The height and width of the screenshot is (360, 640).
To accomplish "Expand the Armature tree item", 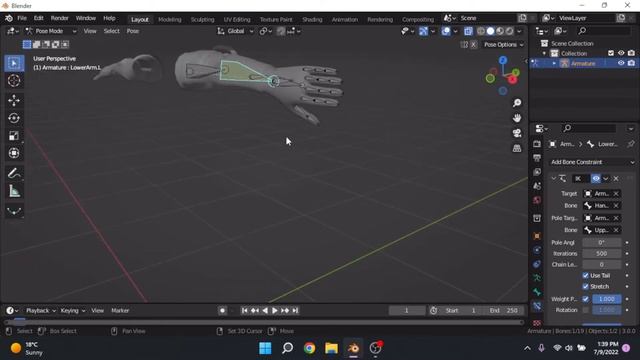I will pyautogui.click(x=554, y=63).
